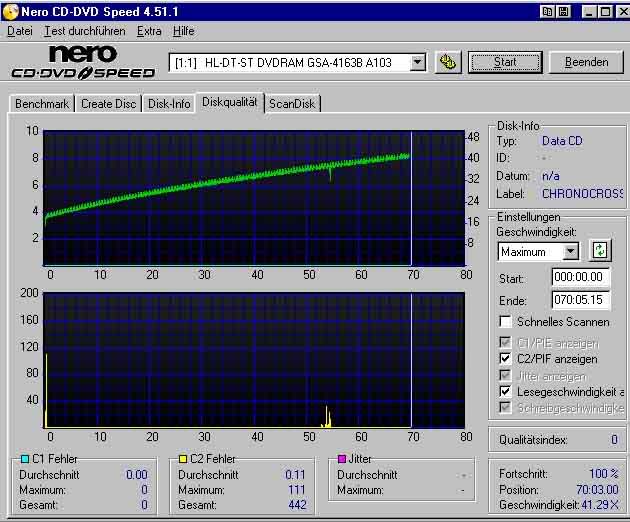Switch to the Benchmark tab
This screenshot has height=522, width=630.
point(42,104)
